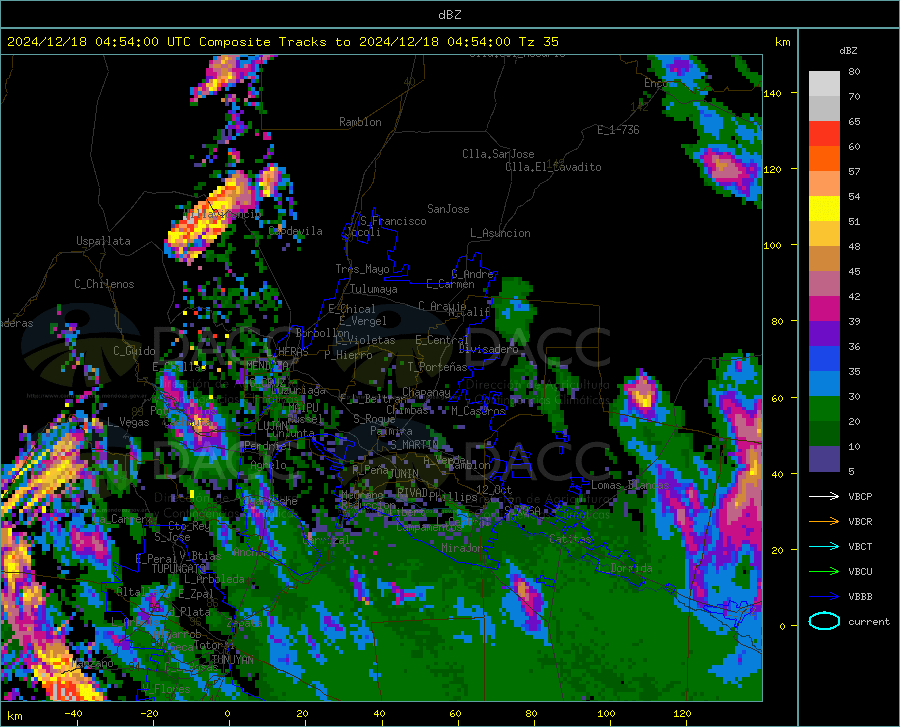This screenshot has width=900, height=727.
Task: Click the white VBCP arrow in legend
Action: coord(824,496)
